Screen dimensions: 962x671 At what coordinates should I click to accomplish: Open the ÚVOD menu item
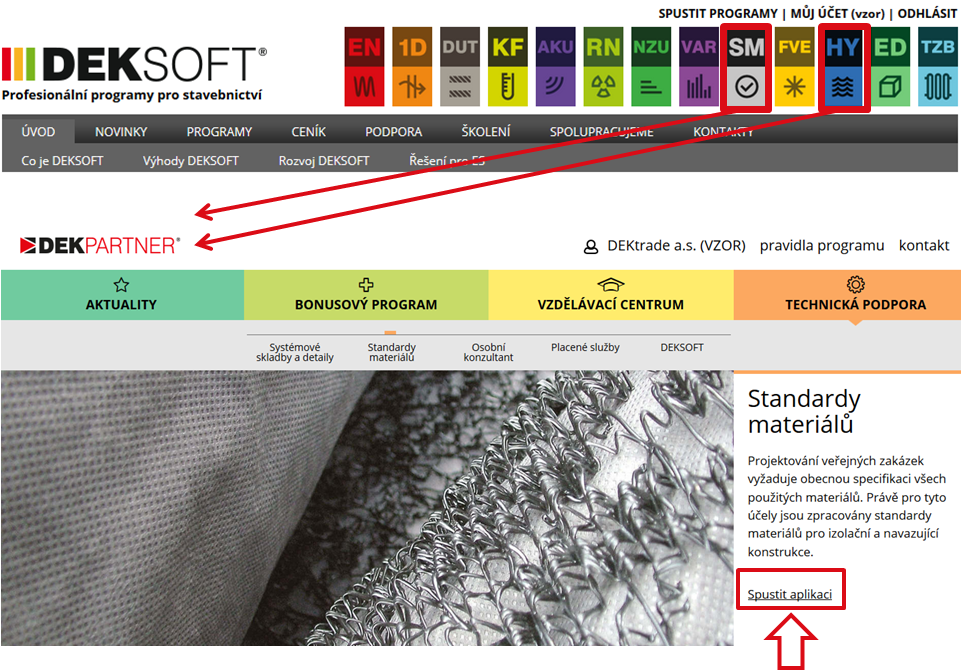click(x=38, y=132)
